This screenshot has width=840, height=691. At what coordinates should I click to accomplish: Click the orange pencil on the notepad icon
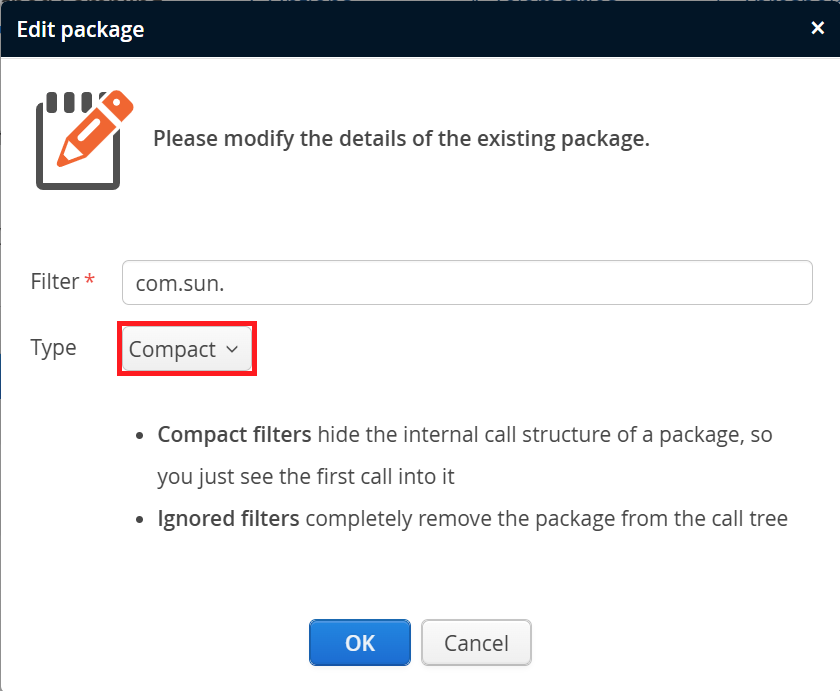click(95, 128)
